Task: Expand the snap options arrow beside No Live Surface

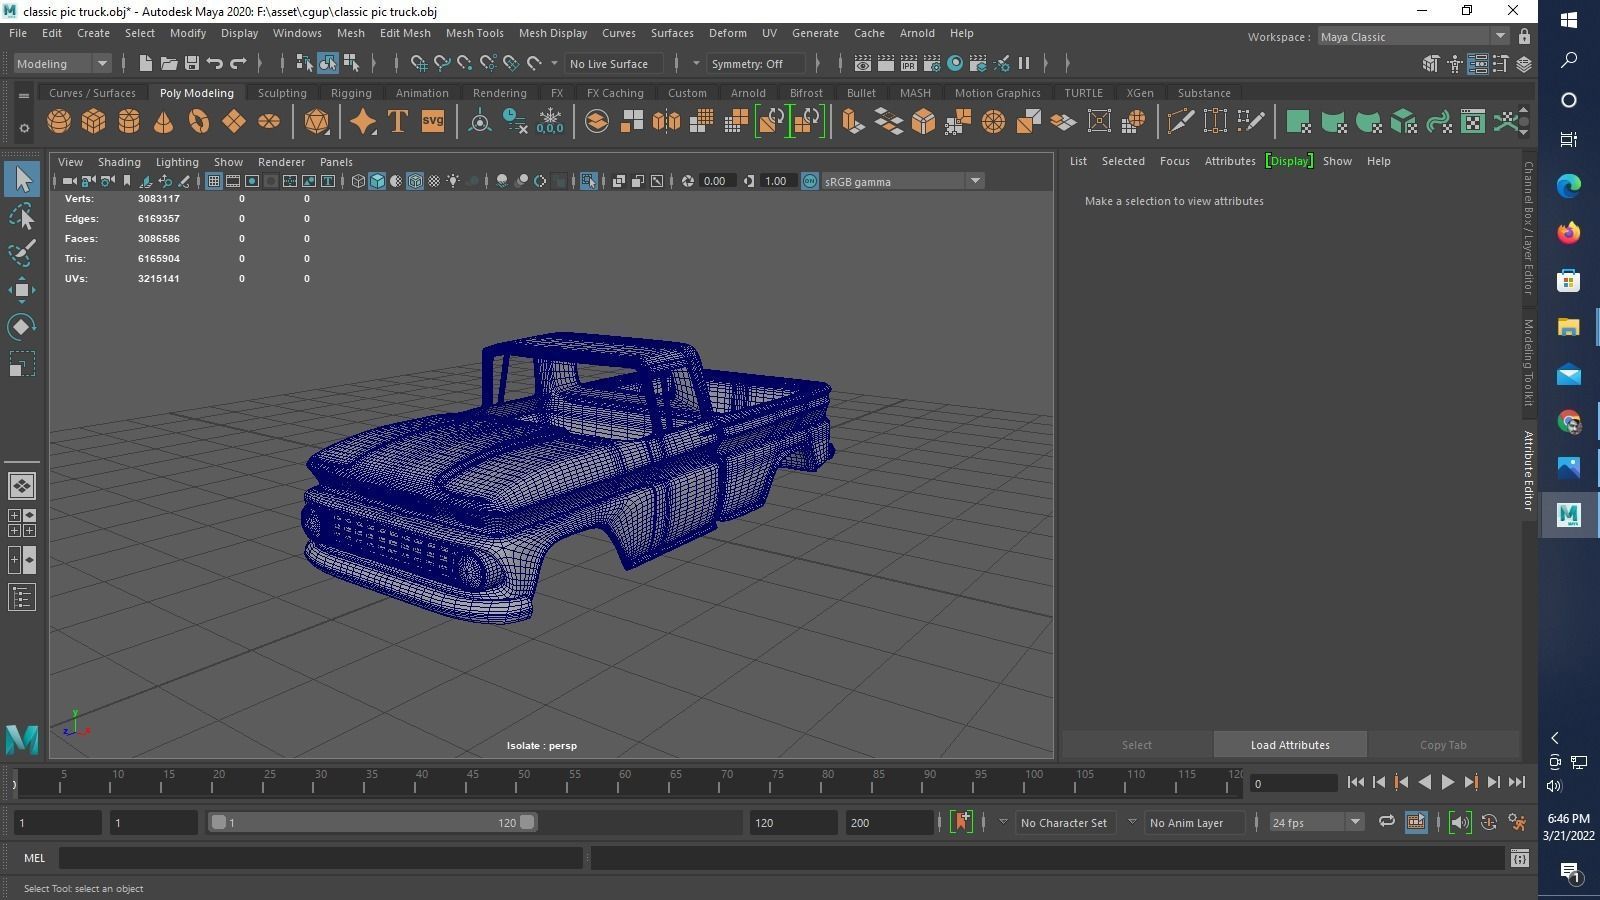Action: (554, 63)
